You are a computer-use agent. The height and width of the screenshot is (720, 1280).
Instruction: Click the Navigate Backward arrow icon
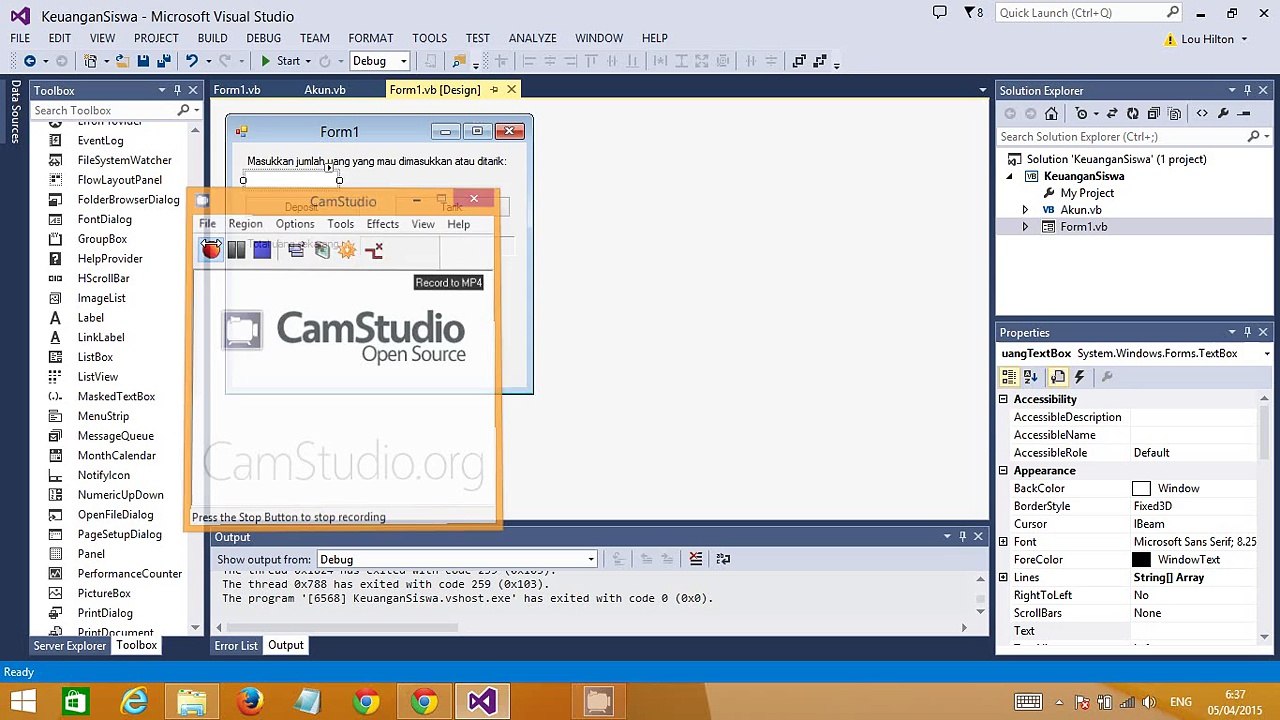30,61
